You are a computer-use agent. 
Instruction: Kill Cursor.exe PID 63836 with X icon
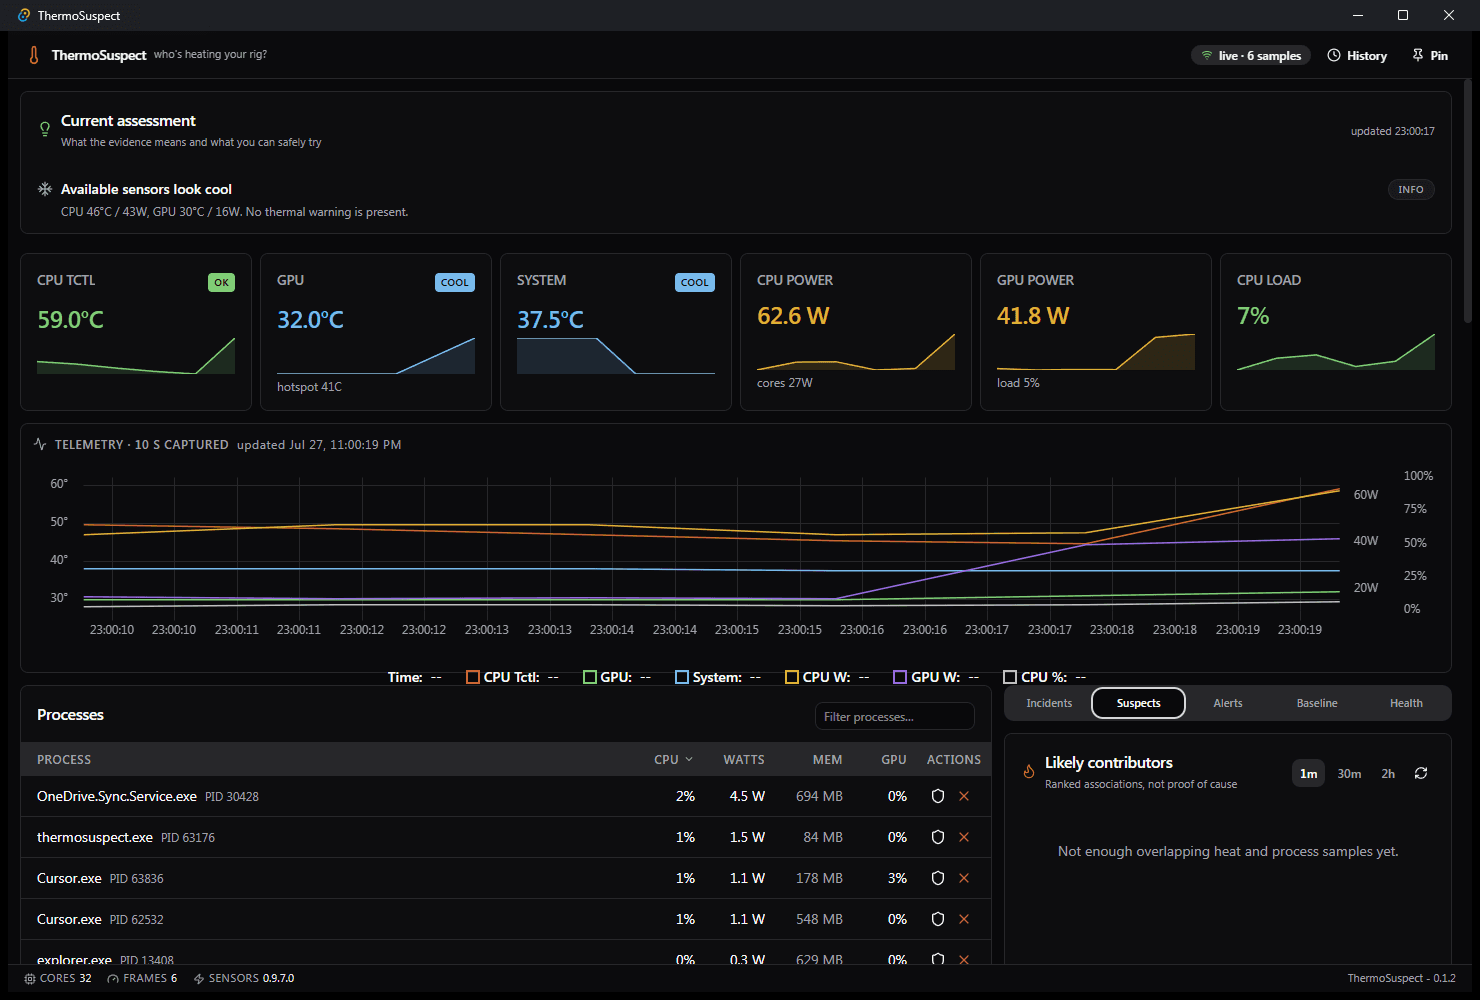[964, 878]
